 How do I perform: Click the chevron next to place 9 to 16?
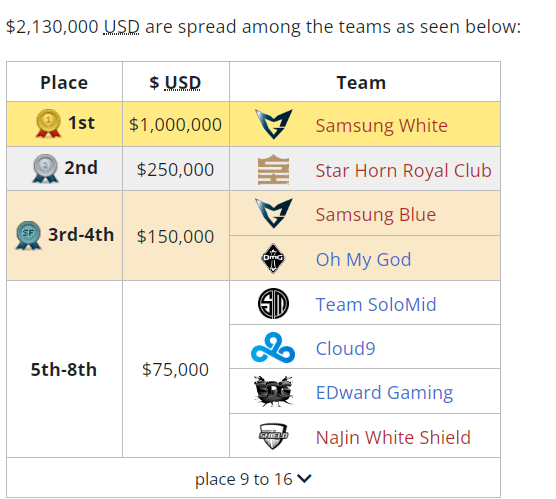[x=304, y=479]
